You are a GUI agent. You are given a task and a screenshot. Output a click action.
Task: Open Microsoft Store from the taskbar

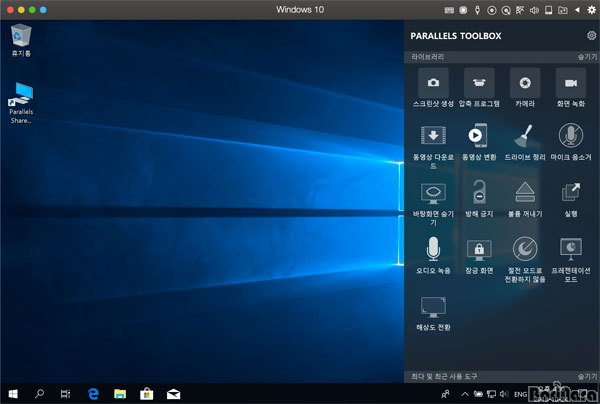tap(147, 394)
